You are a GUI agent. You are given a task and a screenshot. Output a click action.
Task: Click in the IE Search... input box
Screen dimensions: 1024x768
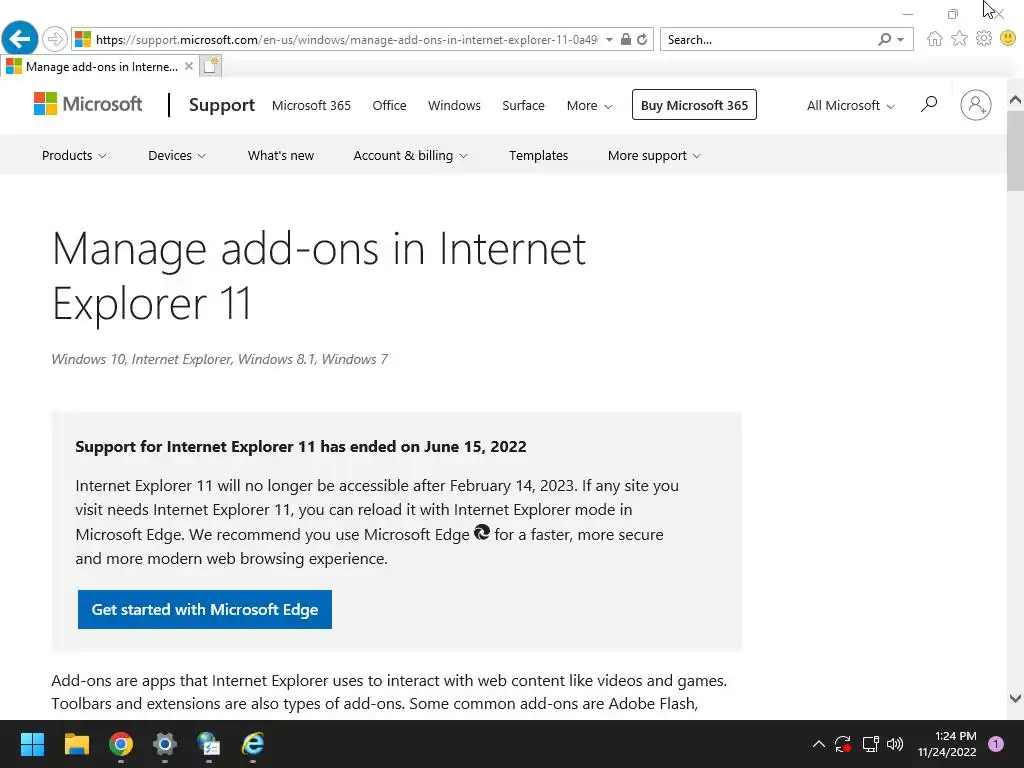click(767, 40)
